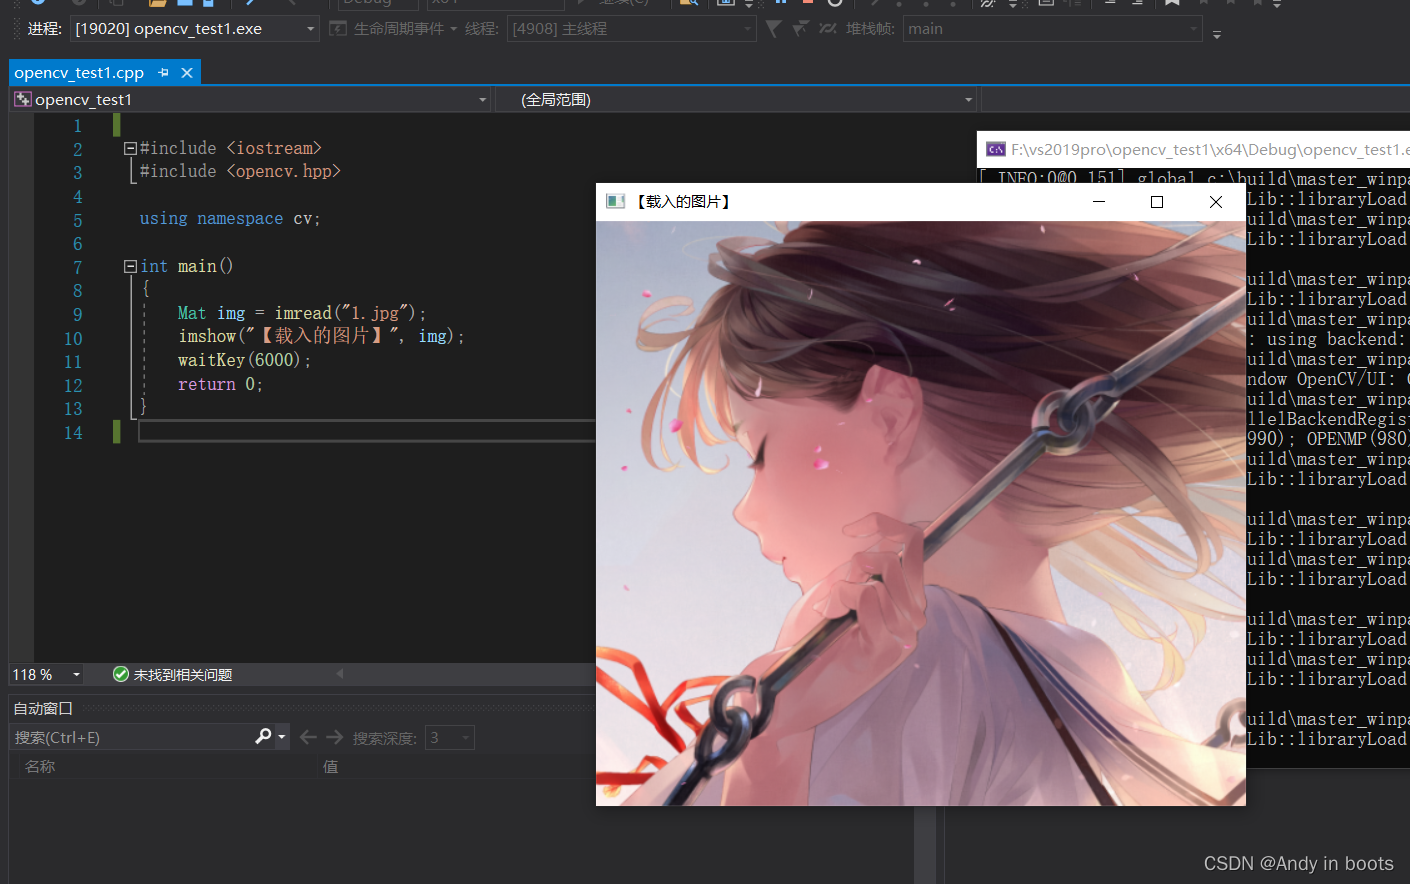This screenshot has width=1410, height=884.
Task: Click the #include <iostream> line
Action: [230, 148]
